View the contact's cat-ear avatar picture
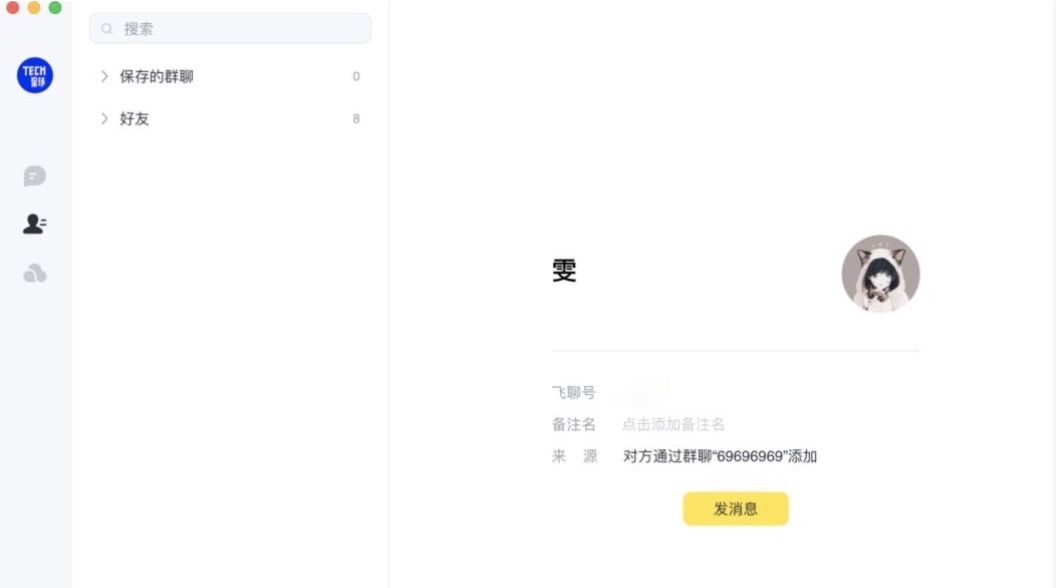The image size is (1060, 588). pyautogui.click(x=880, y=273)
